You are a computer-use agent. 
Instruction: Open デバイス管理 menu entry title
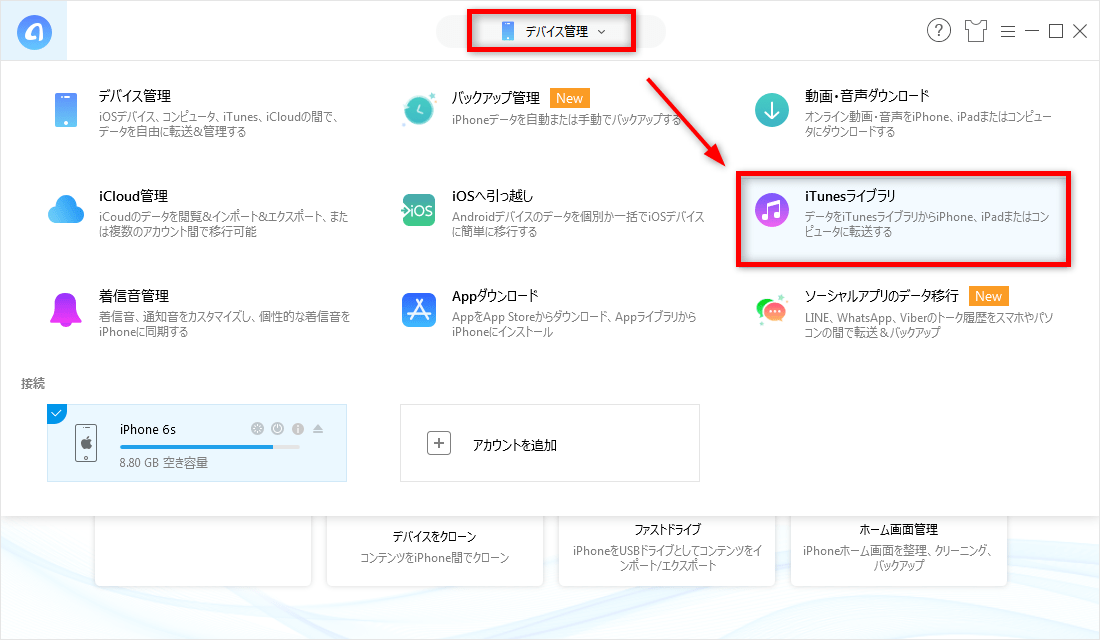pos(135,96)
